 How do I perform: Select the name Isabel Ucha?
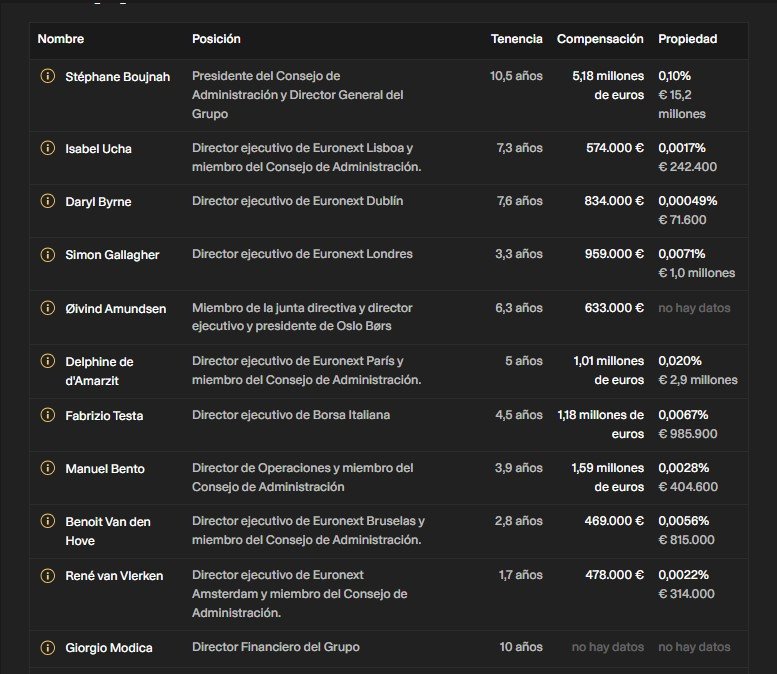click(98, 149)
